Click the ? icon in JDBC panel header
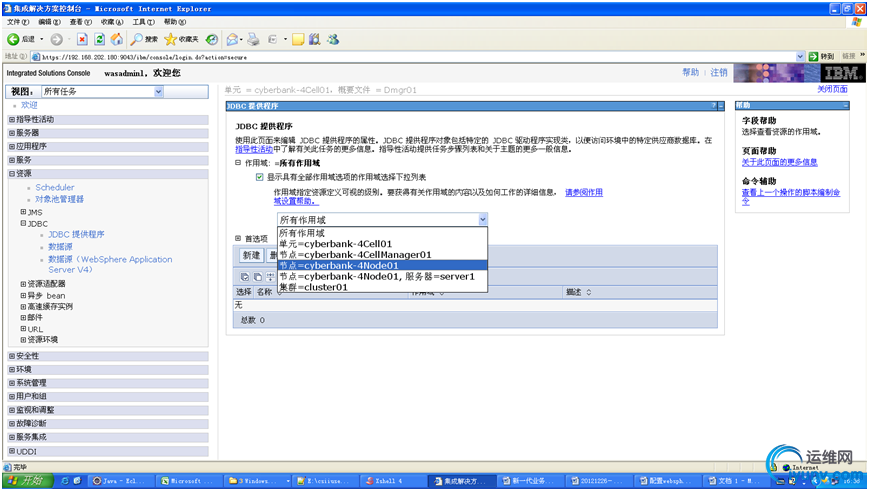Image resolution: width=869 pixels, height=491 pixels. [714, 105]
